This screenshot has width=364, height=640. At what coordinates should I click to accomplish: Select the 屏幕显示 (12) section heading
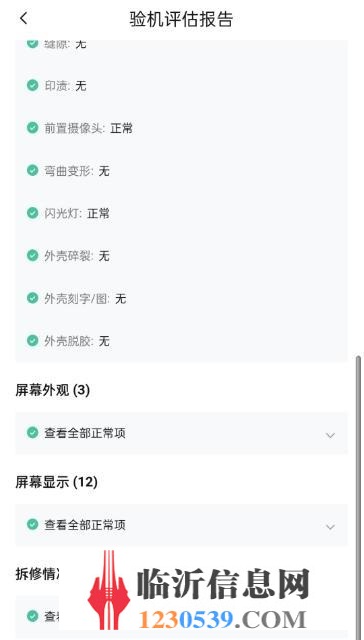click(x=56, y=482)
